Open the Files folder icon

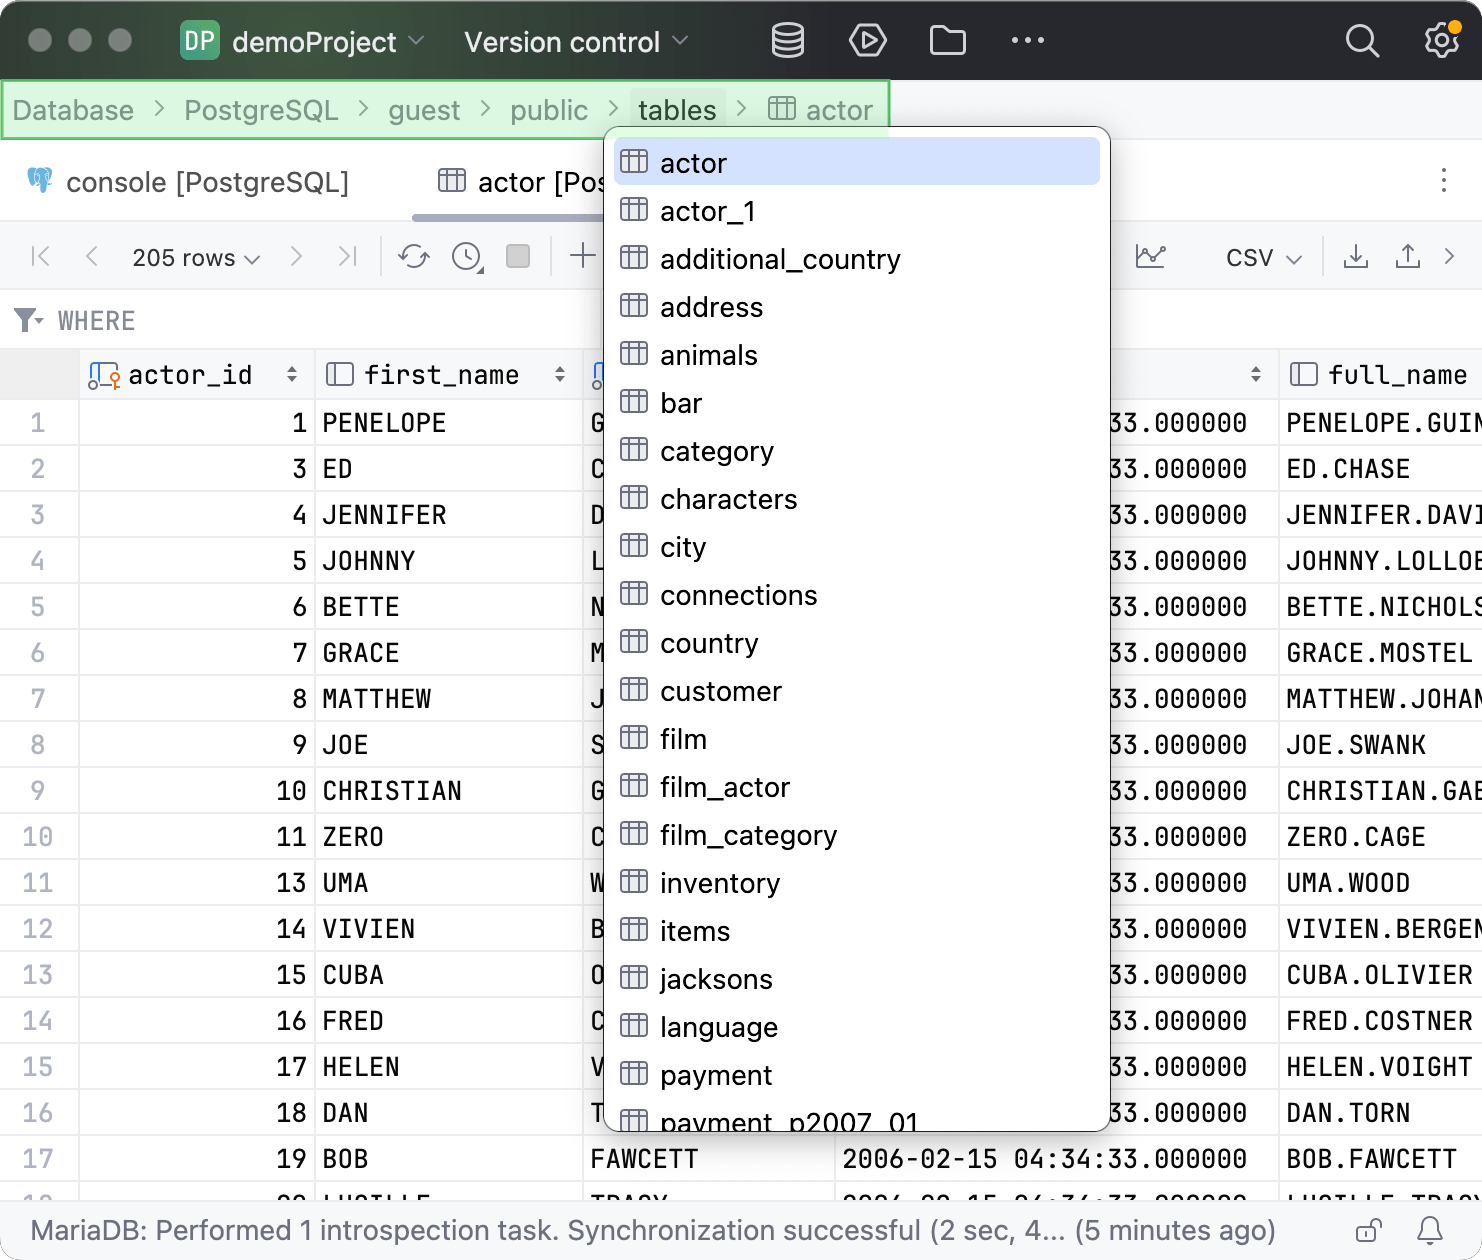[x=947, y=41]
